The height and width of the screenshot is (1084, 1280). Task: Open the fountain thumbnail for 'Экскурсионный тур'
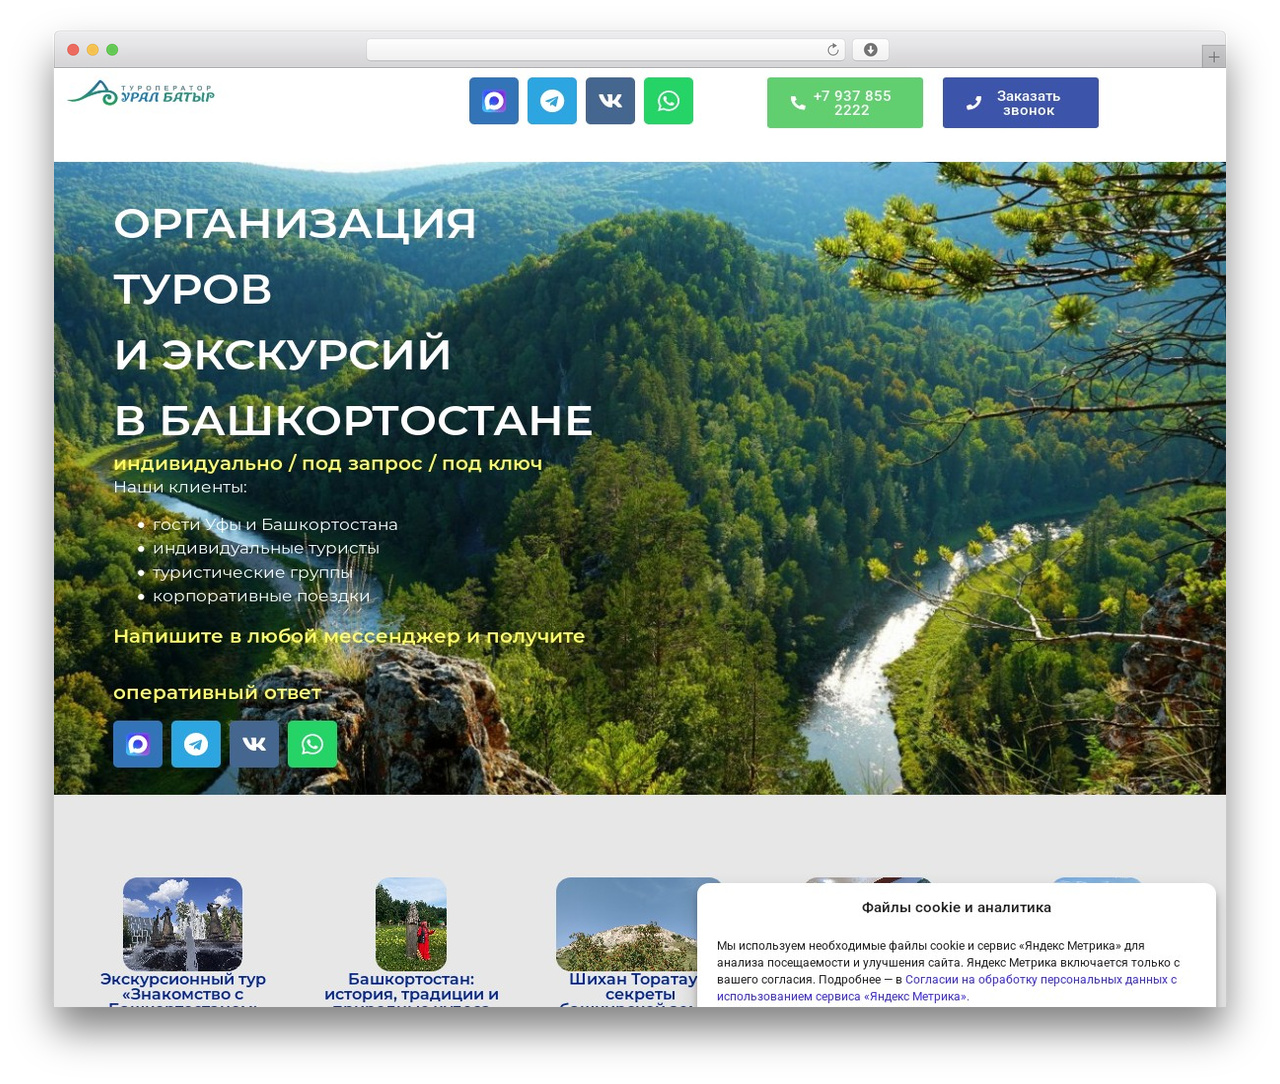[182, 924]
